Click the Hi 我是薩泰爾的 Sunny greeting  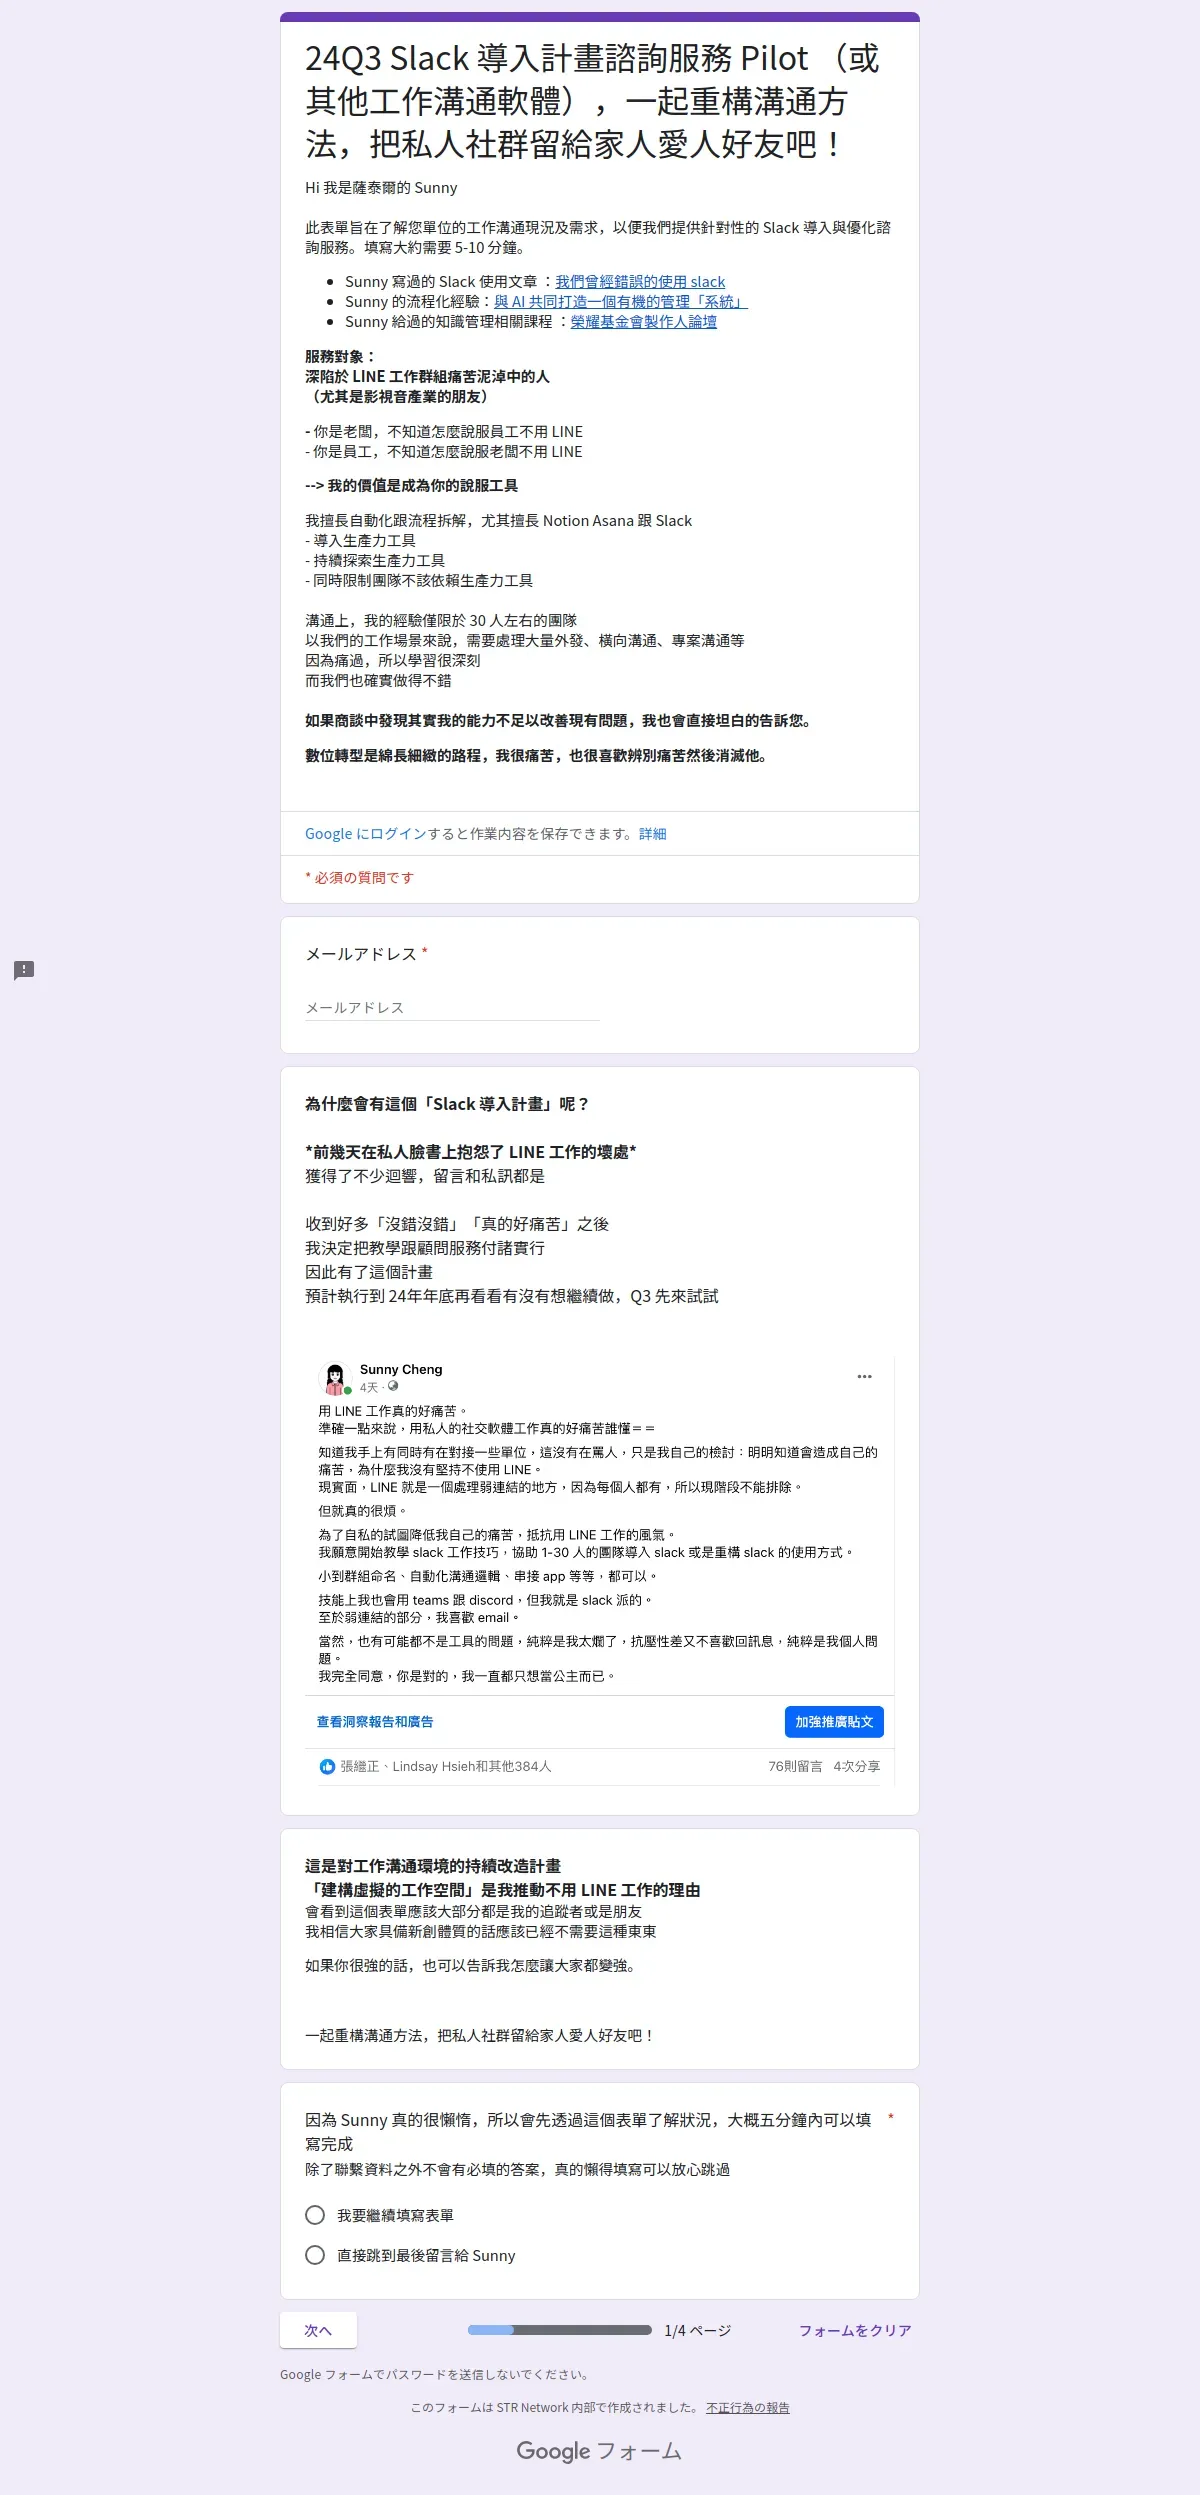[381, 188]
